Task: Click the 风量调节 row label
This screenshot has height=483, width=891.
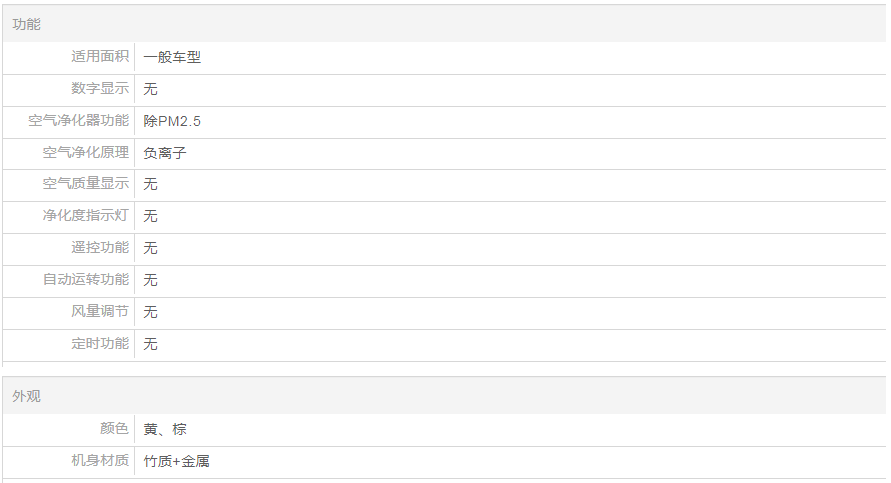Action: coord(100,312)
